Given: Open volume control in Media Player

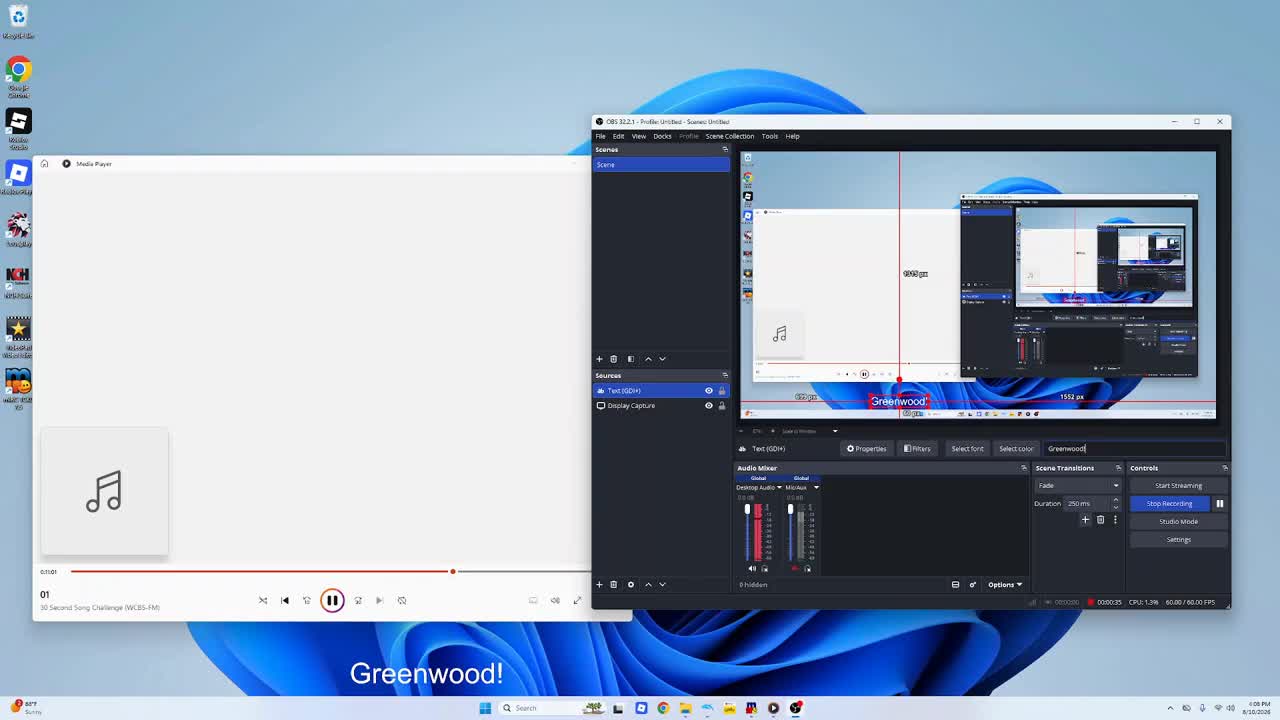Looking at the screenshot, I should point(555,600).
